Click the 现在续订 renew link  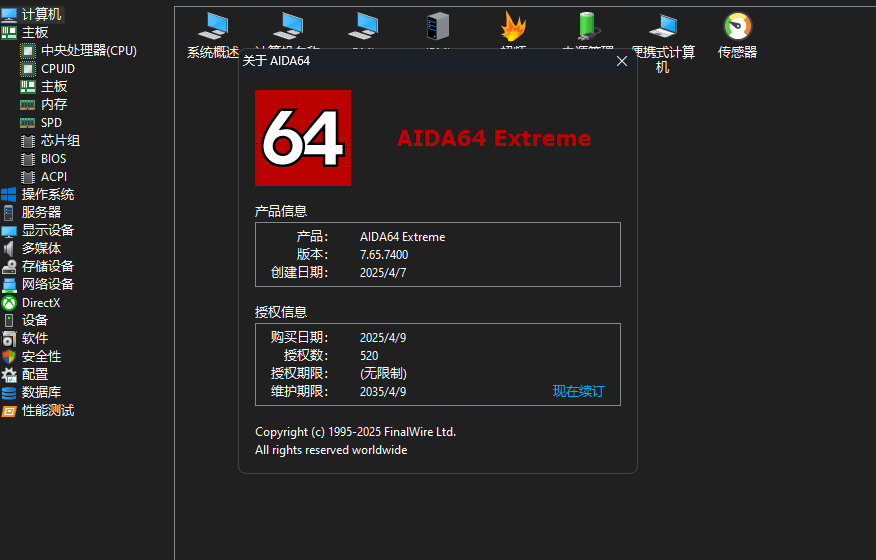578,391
